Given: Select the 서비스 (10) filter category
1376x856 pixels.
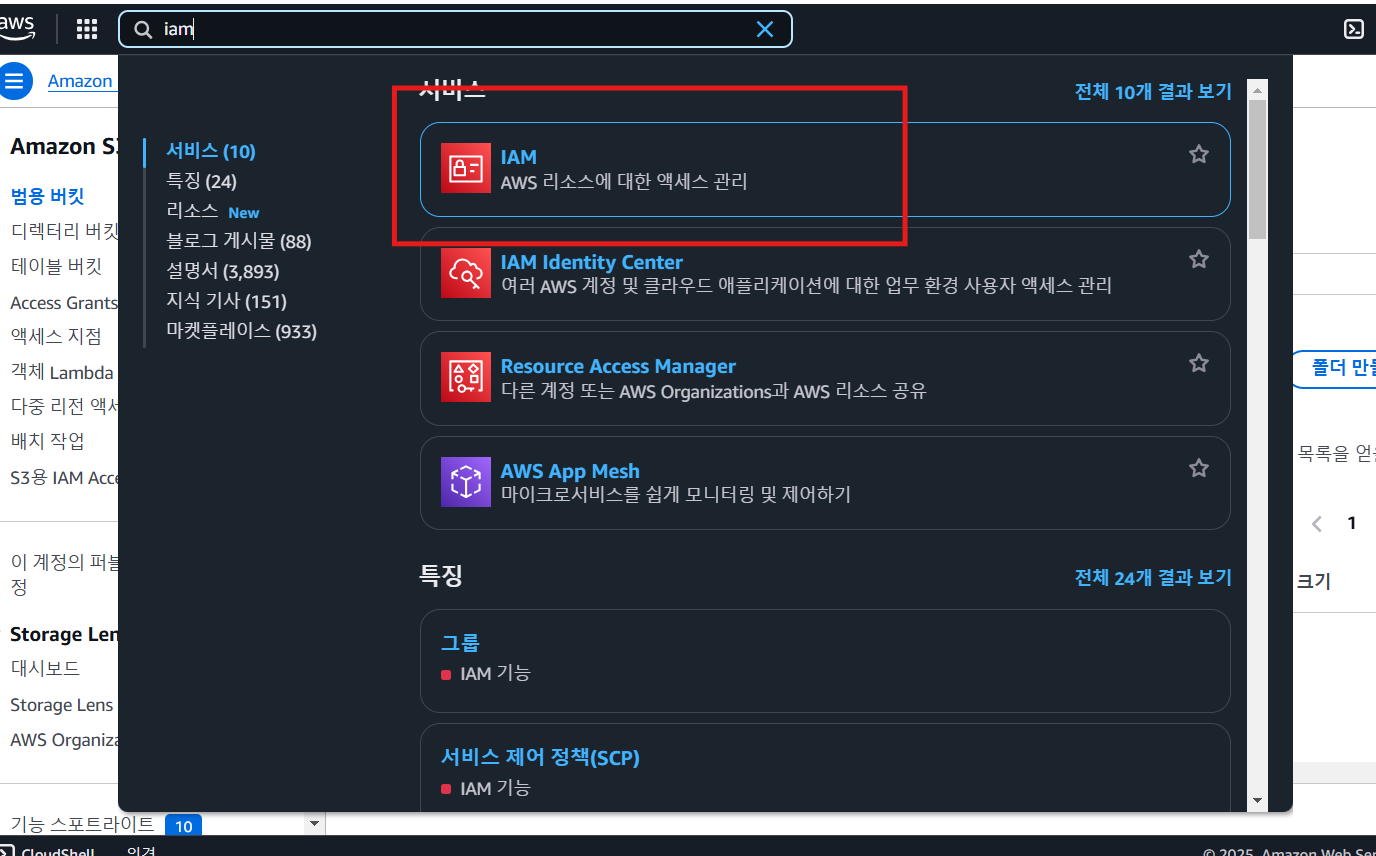Looking at the screenshot, I should [211, 152].
